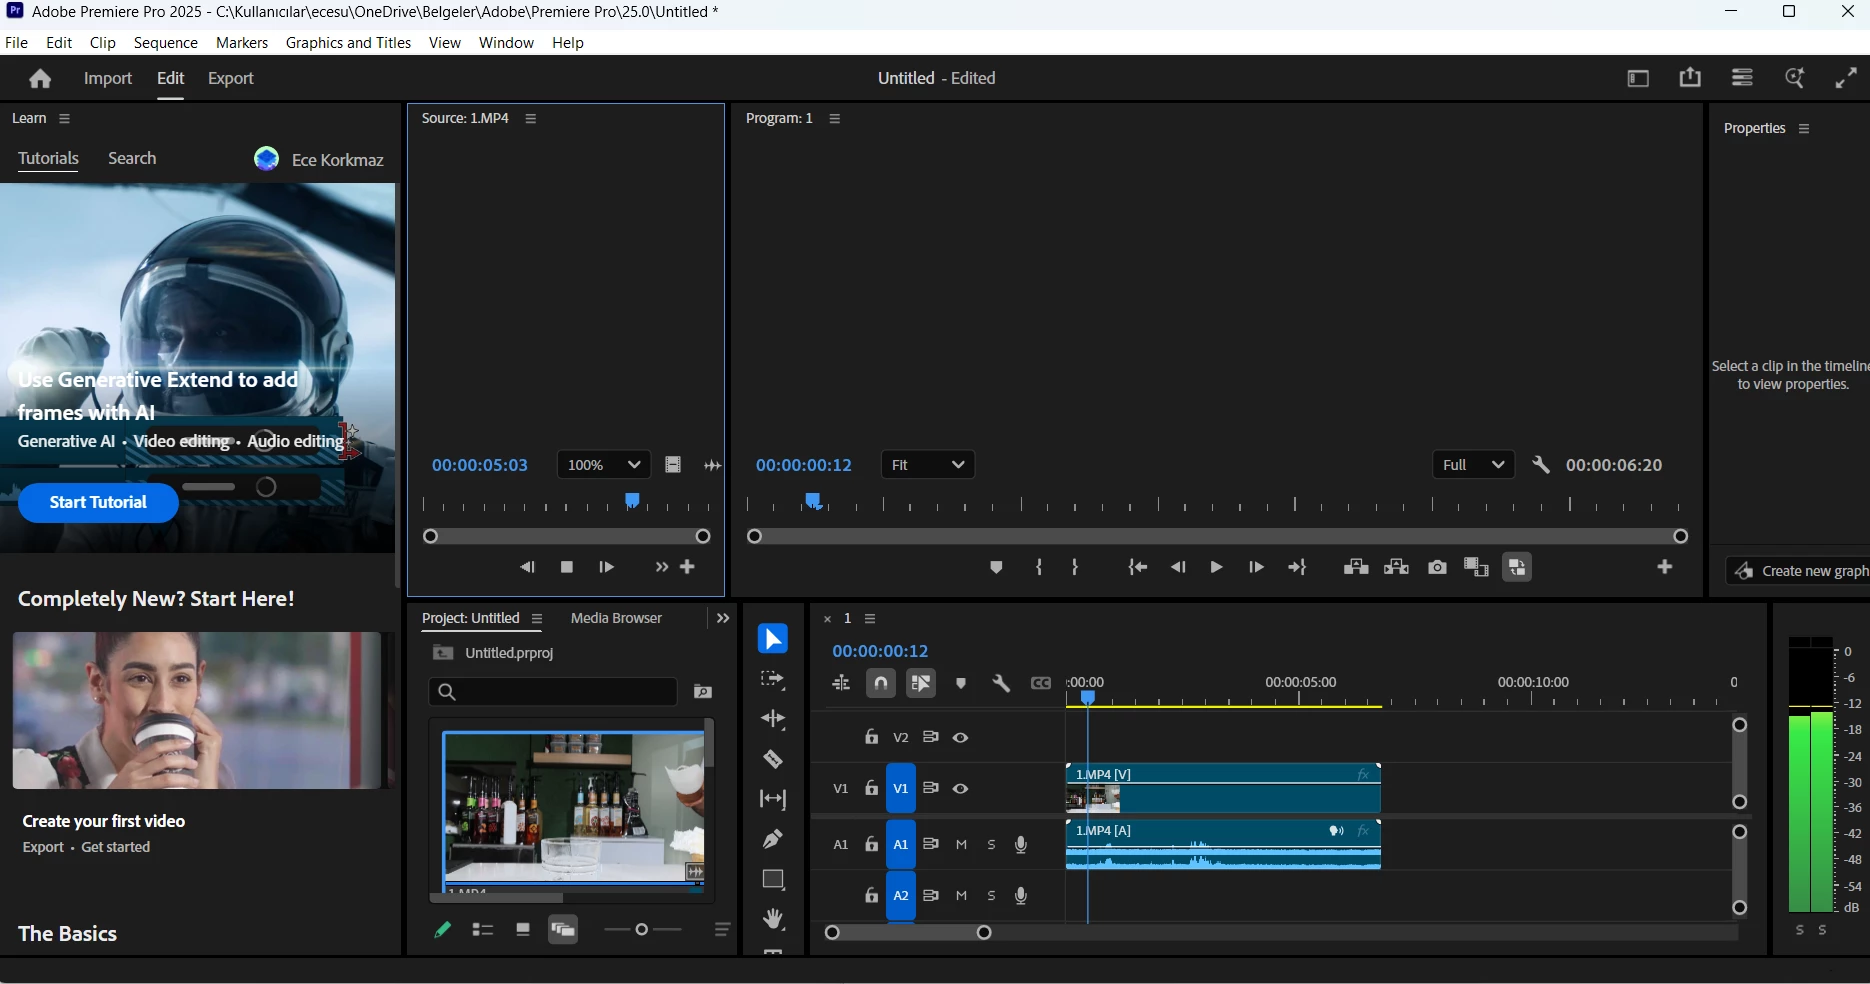1870x984 pixels.
Task: Maximize video output with fullscreen icon
Action: [x=1846, y=78]
